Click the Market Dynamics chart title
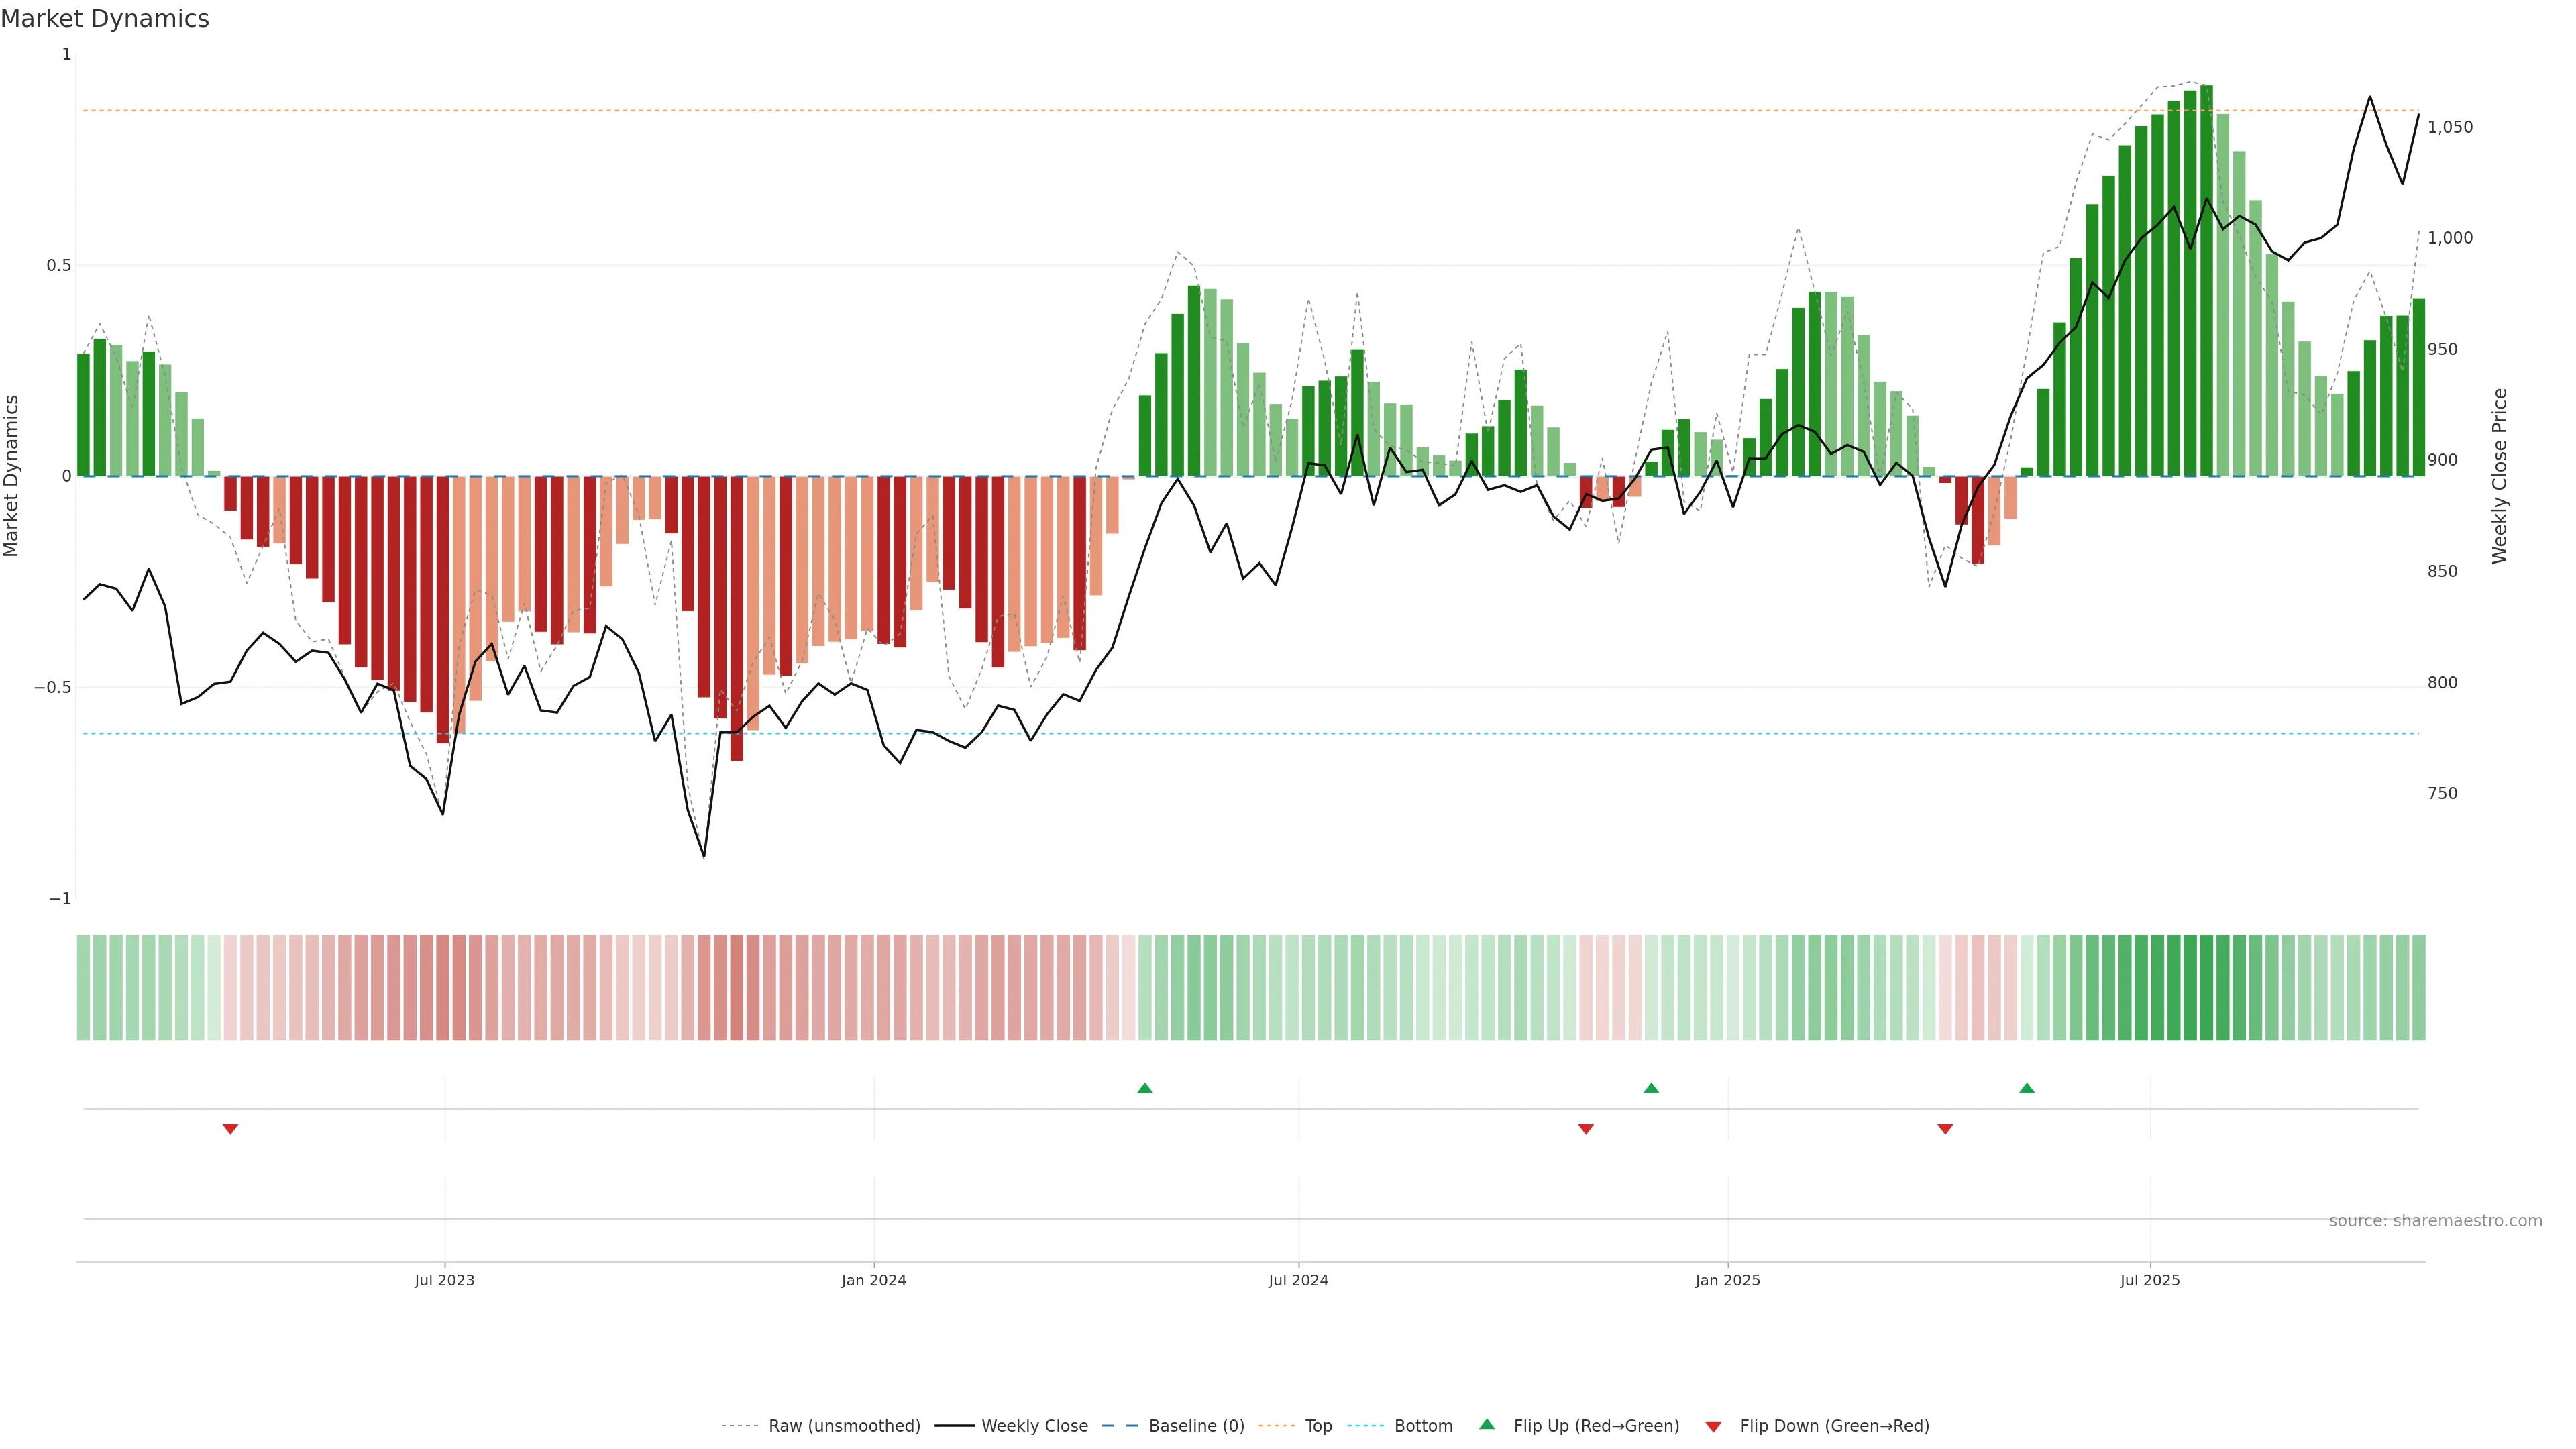The width and height of the screenshot is (2576, 1449). [105, 19]
